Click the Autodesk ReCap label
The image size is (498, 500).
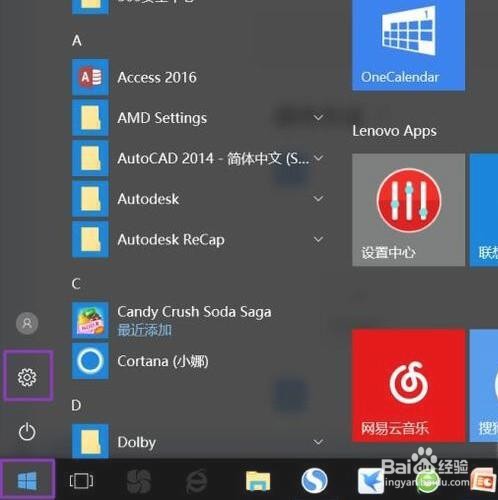[171, 240]
